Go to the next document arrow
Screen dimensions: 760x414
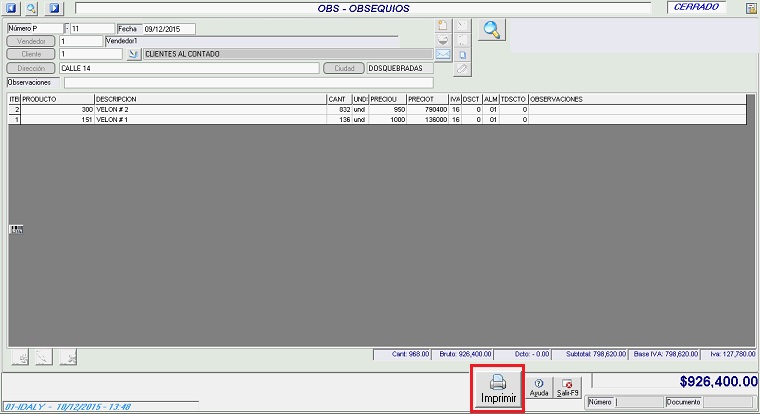[x=54, y=8]
